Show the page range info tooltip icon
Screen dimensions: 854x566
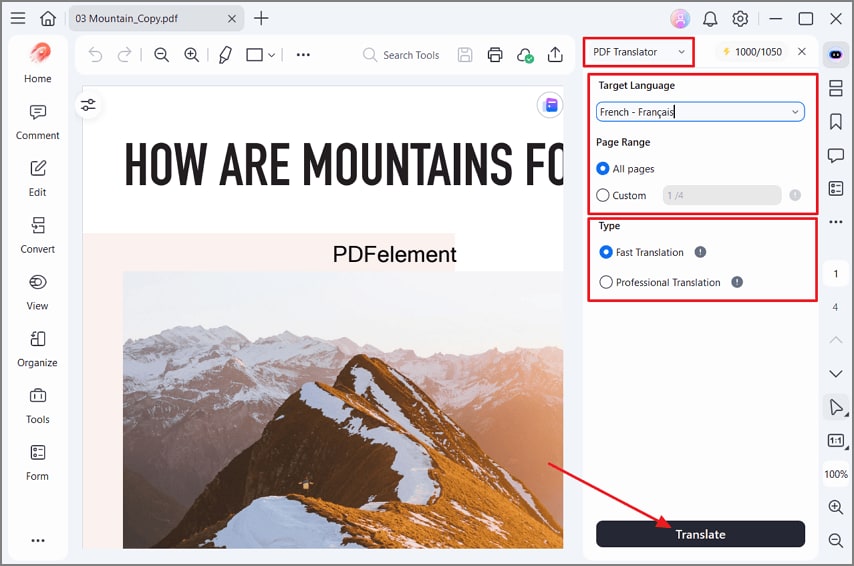(795, 195)
